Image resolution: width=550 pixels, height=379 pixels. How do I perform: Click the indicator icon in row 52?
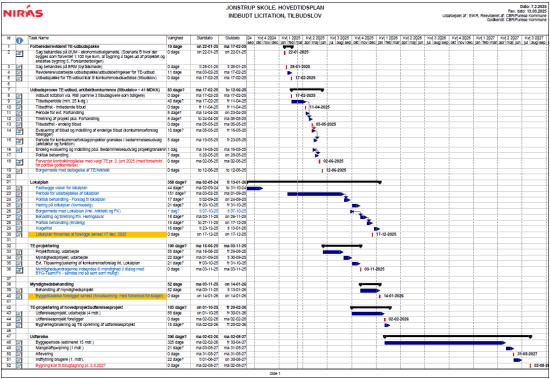19,366
